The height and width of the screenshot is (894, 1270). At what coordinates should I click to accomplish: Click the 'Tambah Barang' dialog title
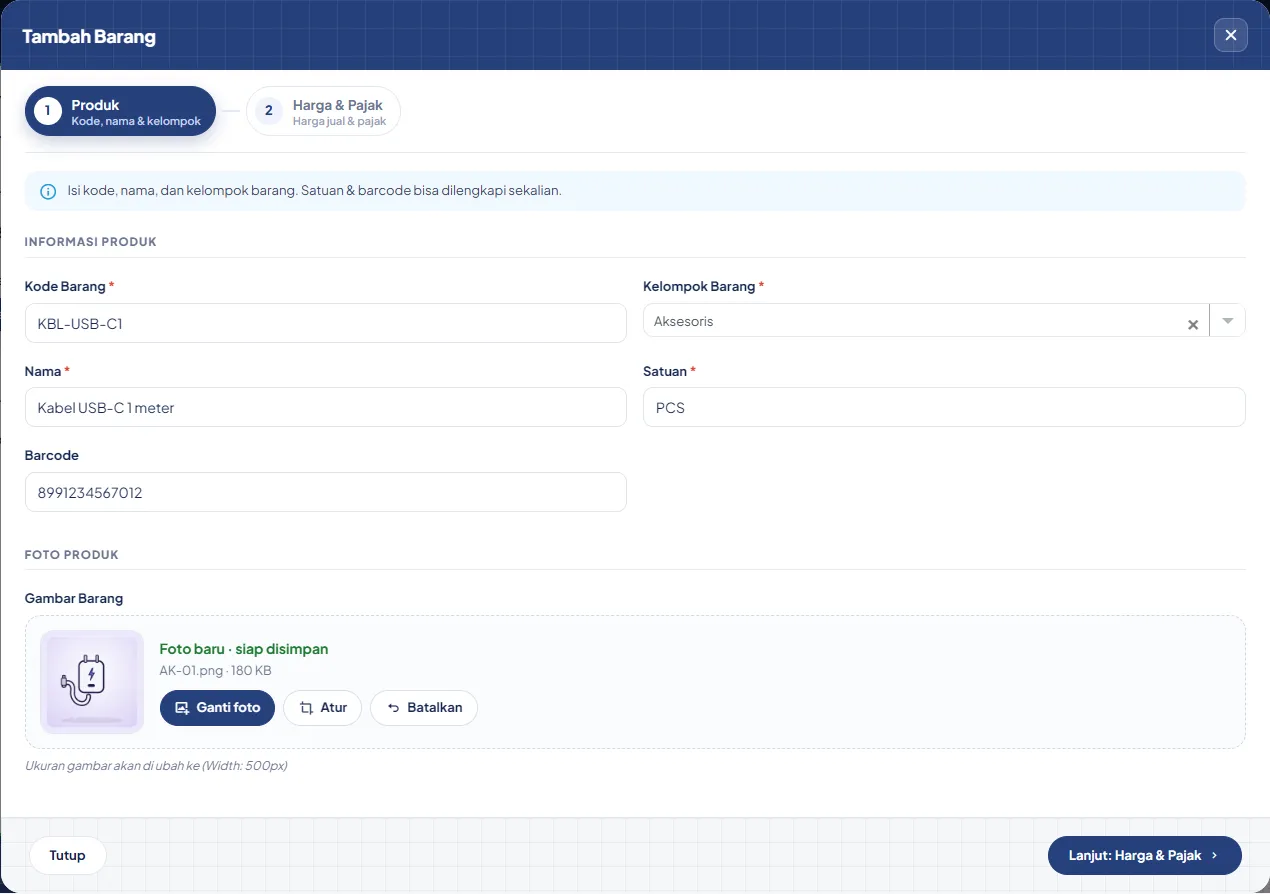pos(89,37)
